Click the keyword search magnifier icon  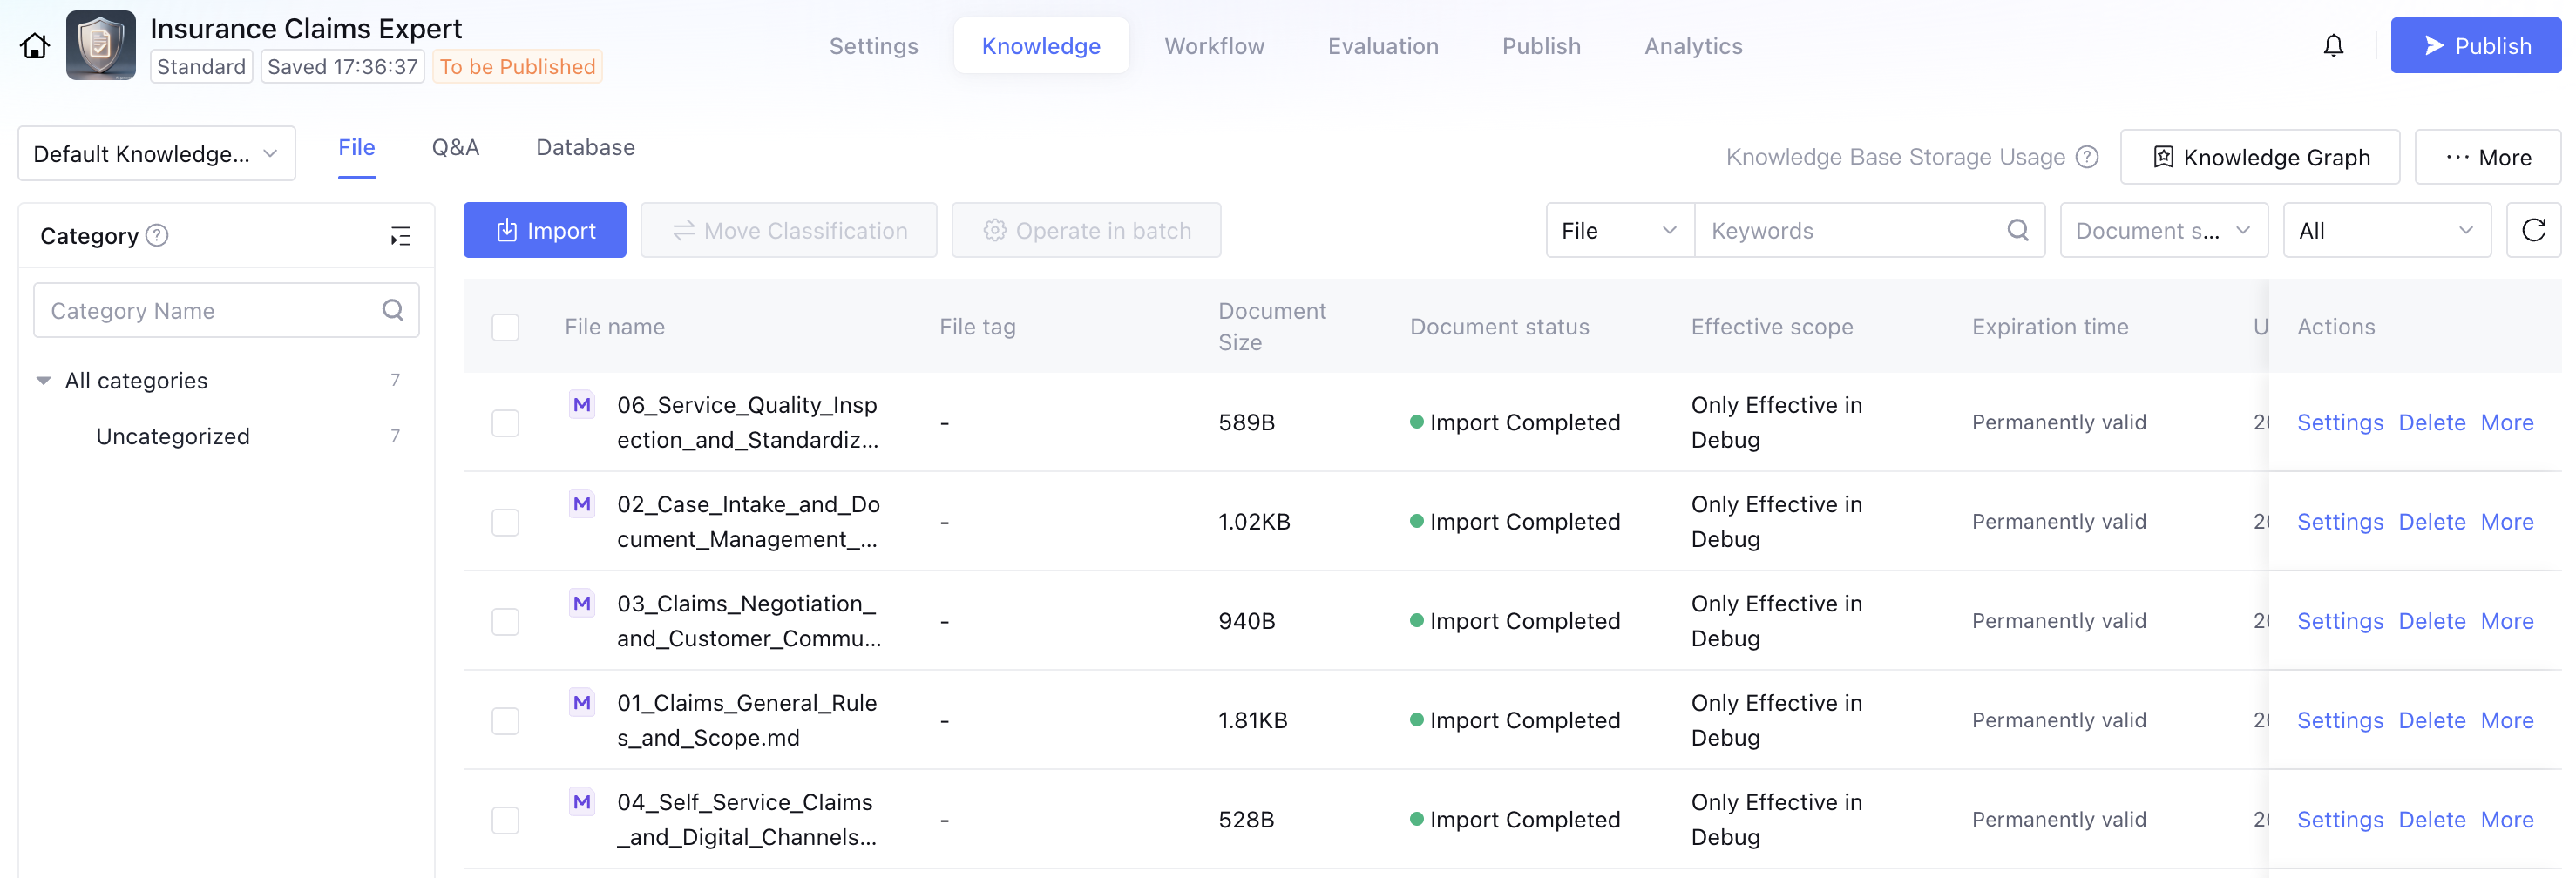pyautogui.click(x=2017, y=230)
